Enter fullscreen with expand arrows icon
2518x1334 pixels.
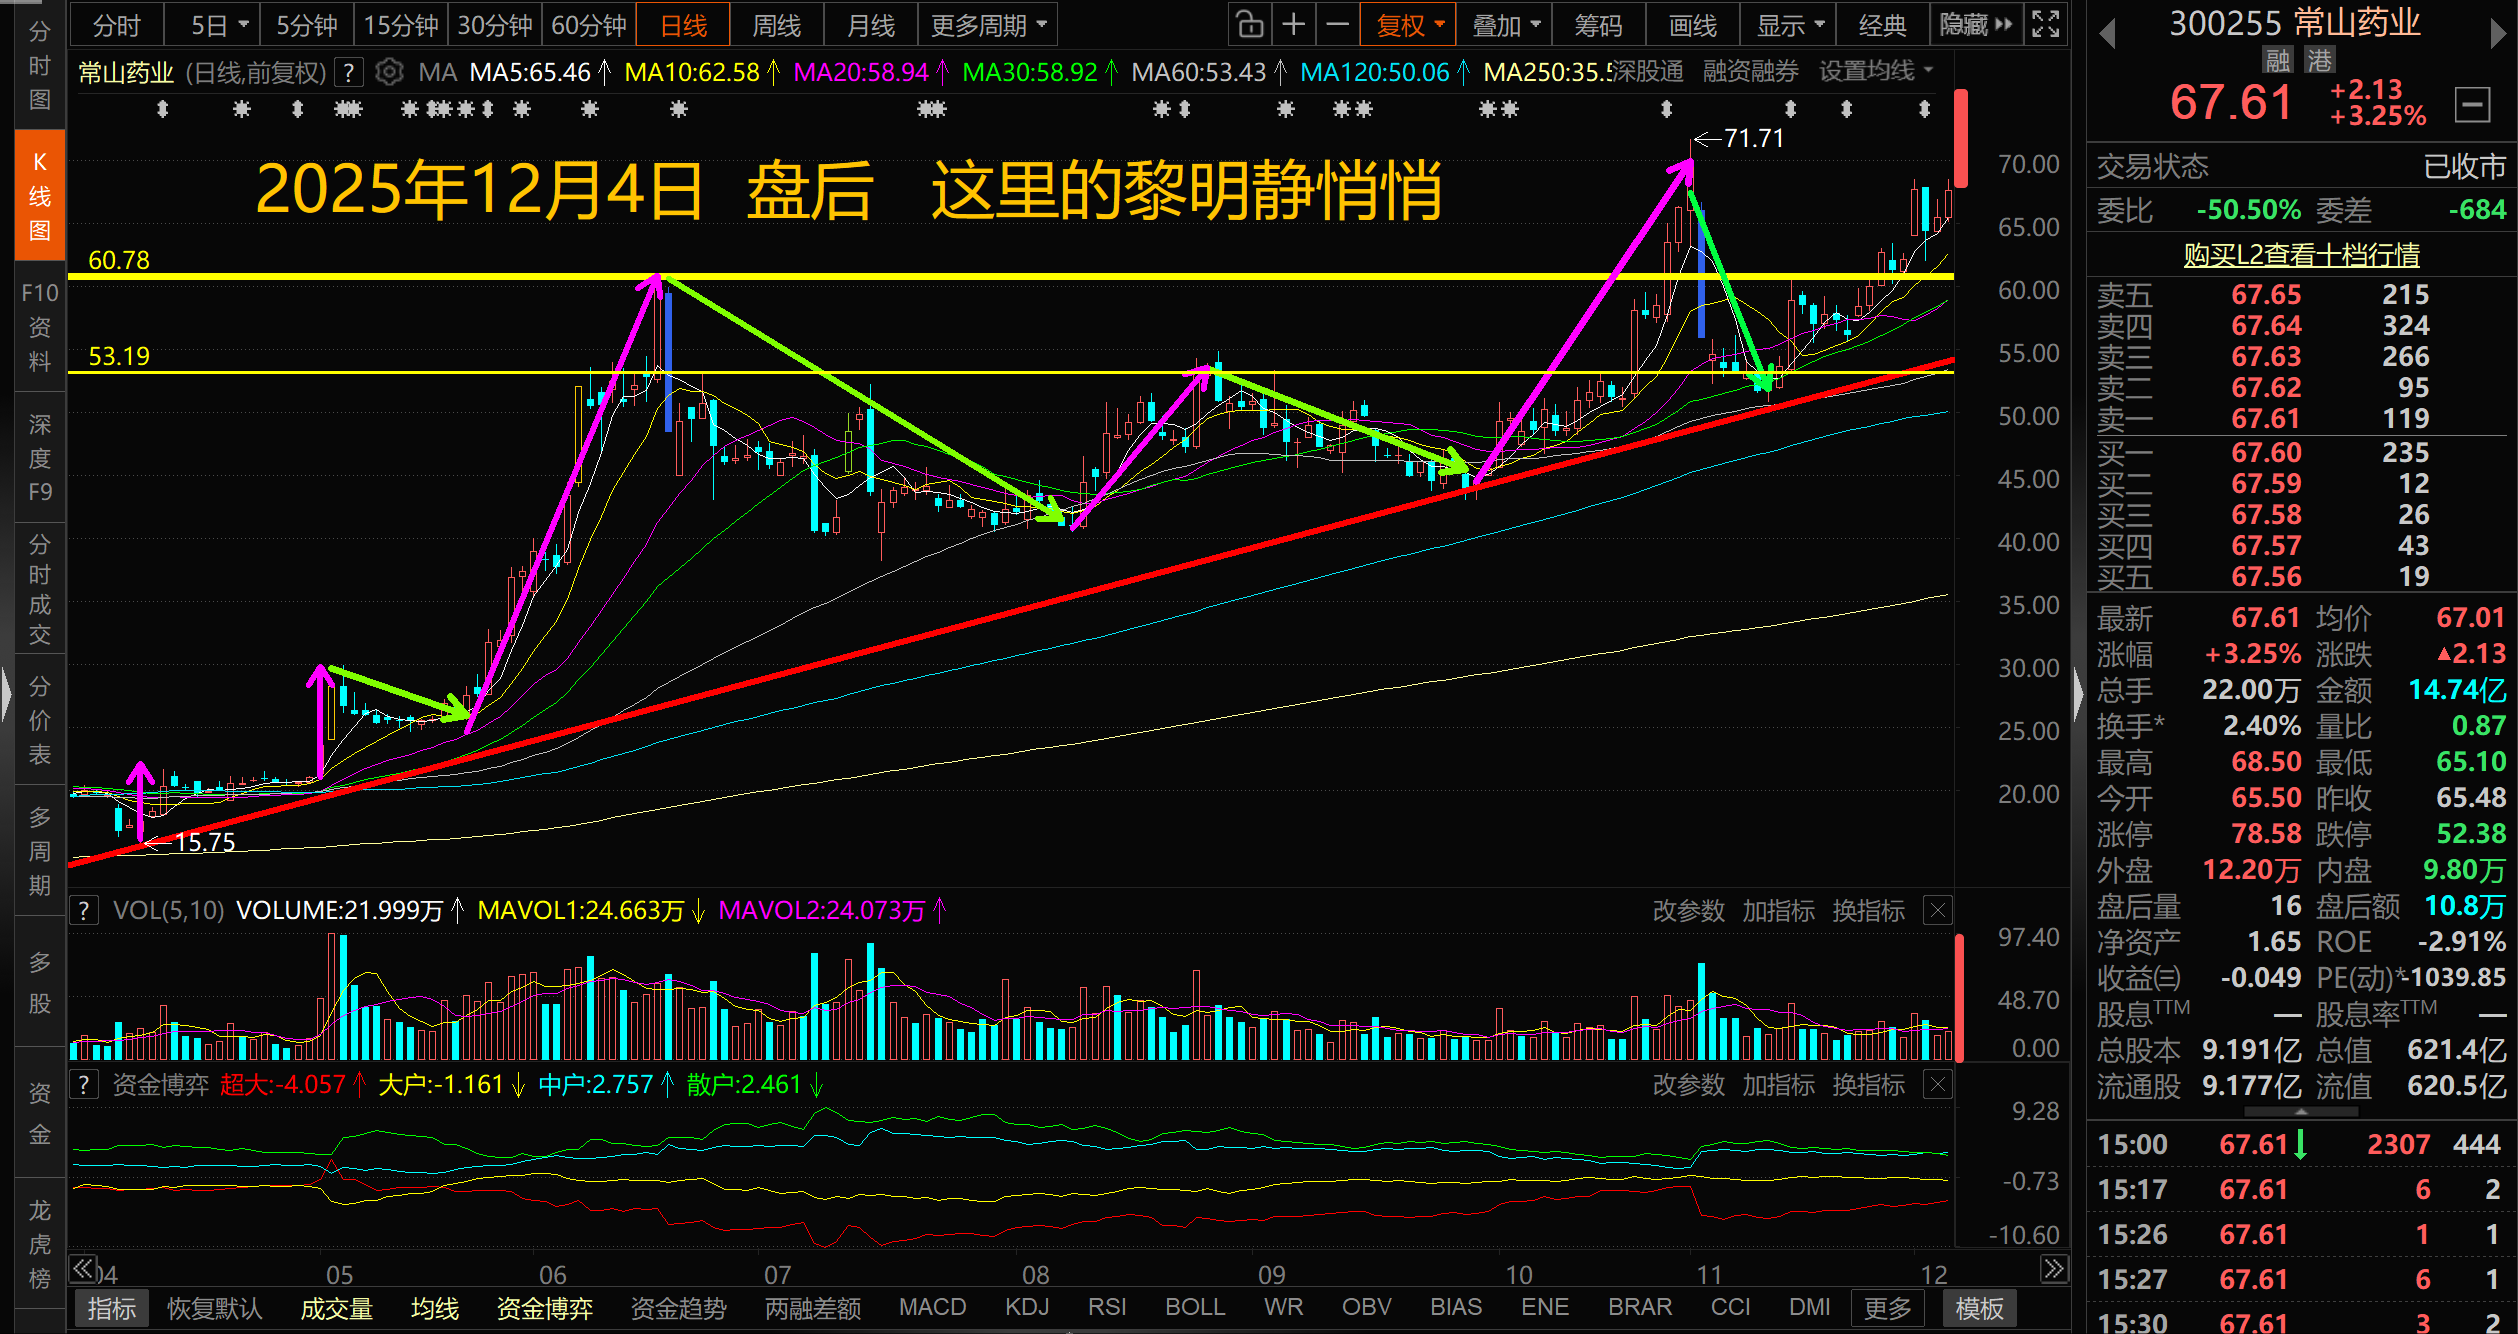click(x=2046, y=25)
